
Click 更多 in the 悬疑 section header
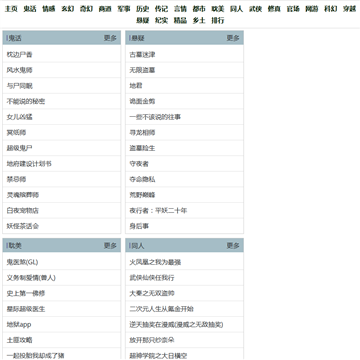pyautogui.click(x=233, y=38)
